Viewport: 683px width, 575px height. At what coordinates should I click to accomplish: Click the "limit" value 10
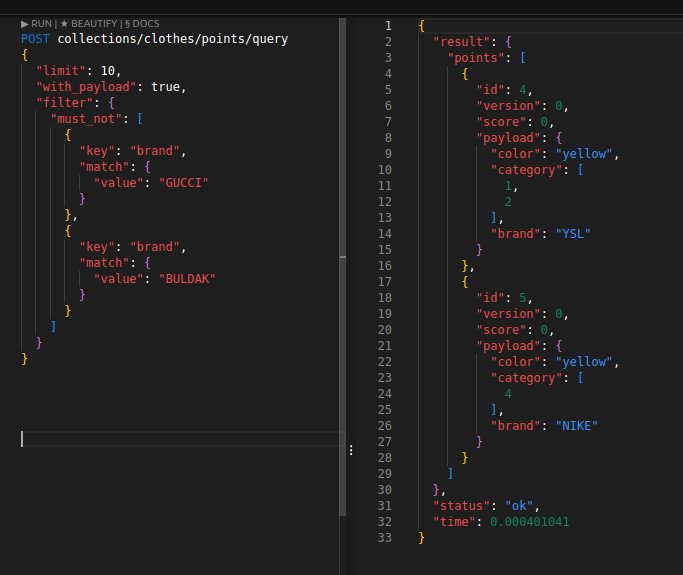108,71
